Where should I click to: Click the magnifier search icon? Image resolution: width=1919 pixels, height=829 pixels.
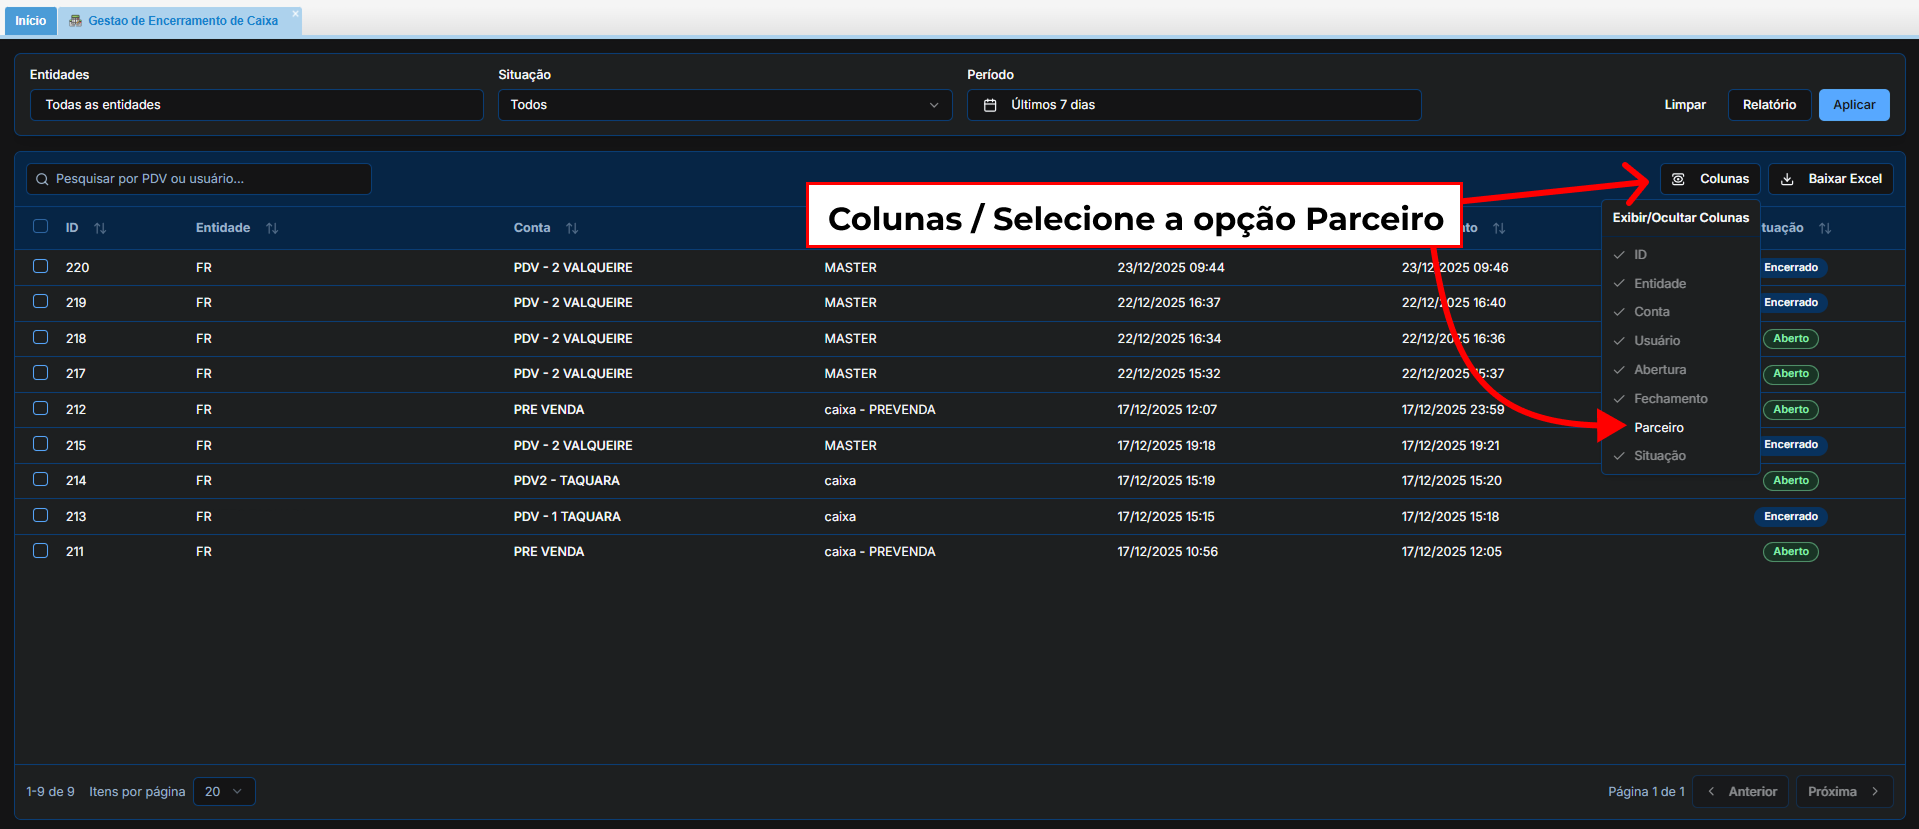(x=42, y=179)
